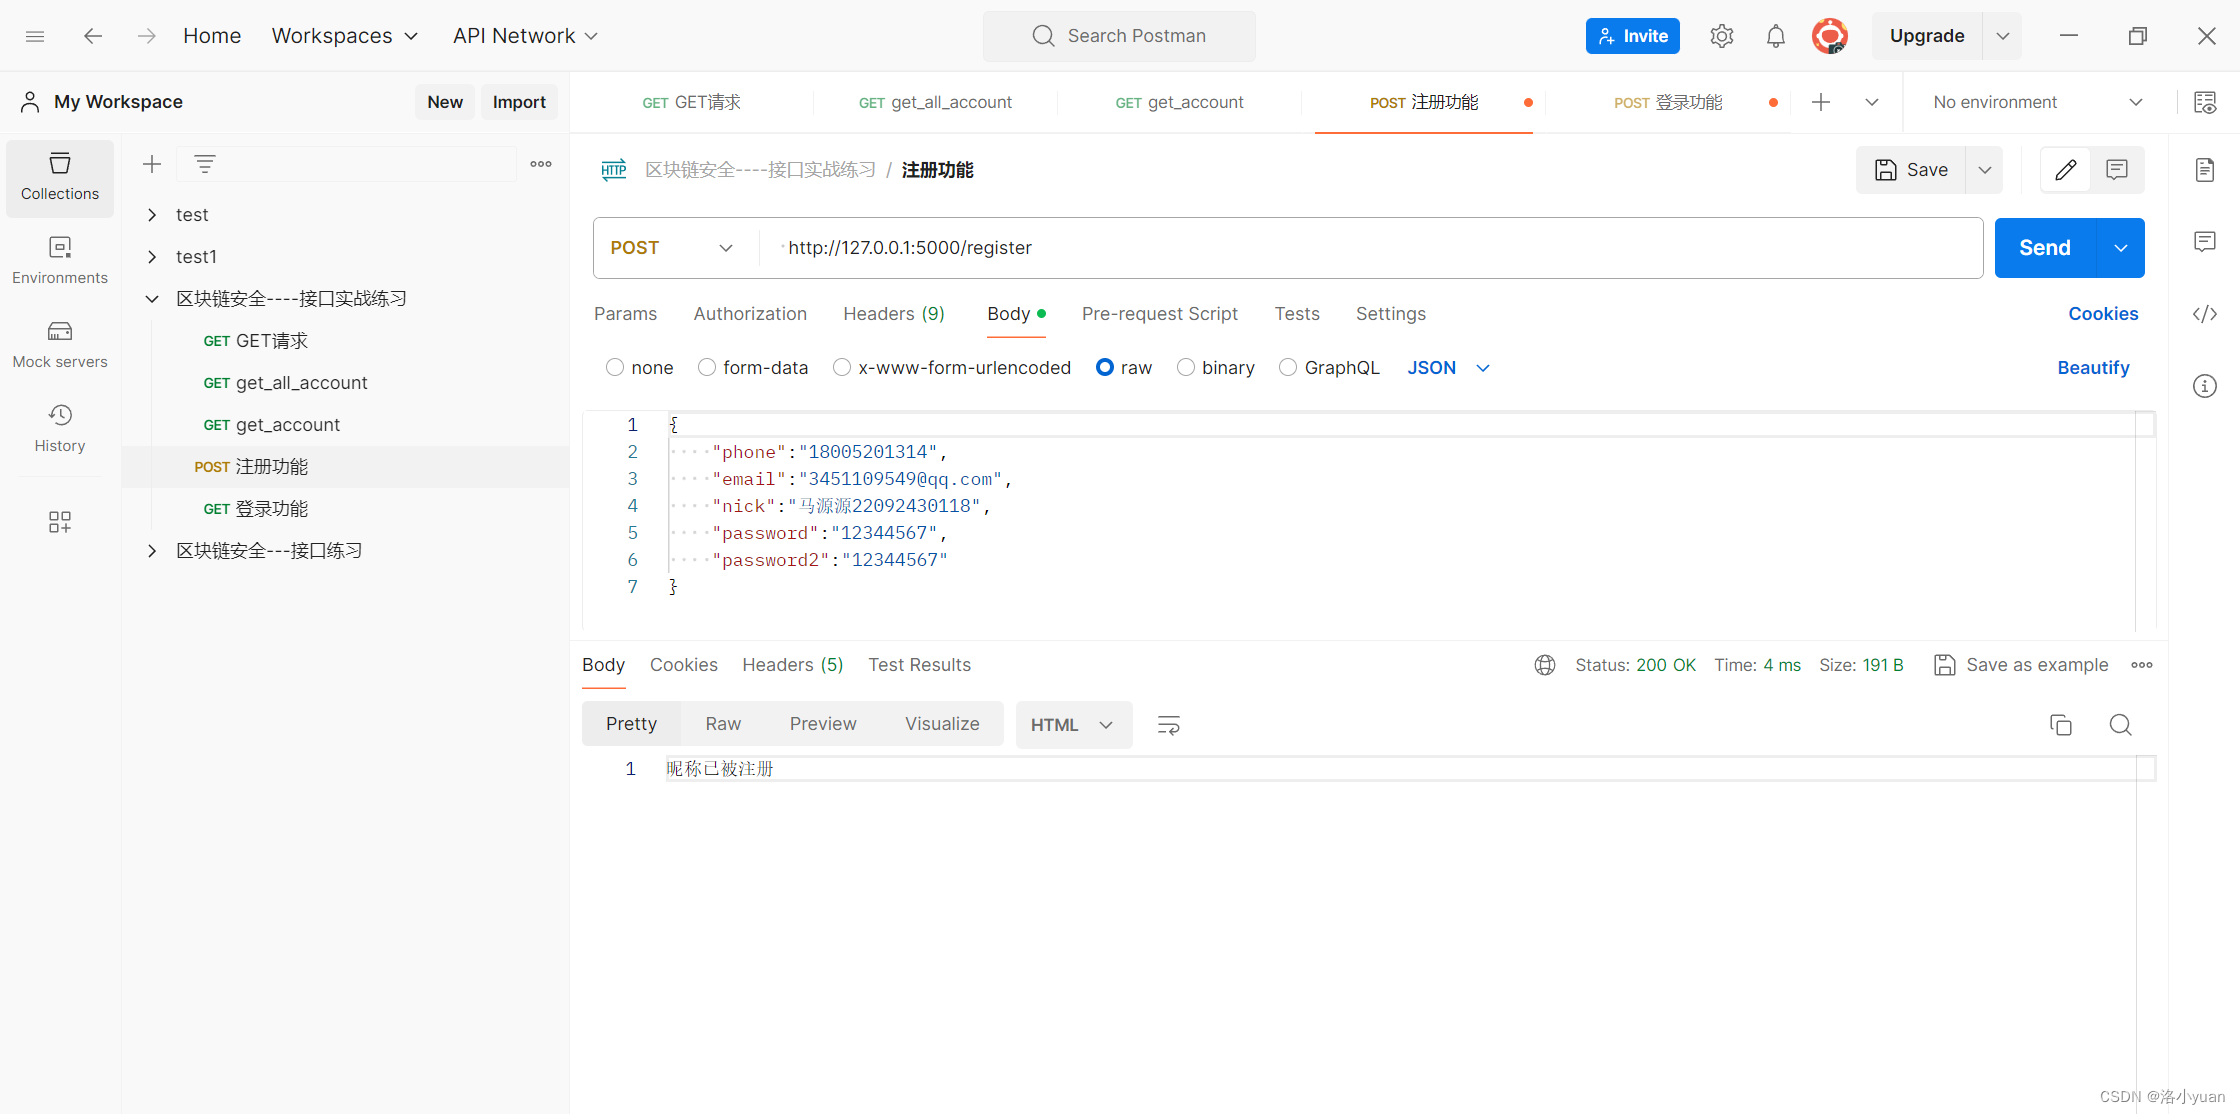Image resolution: width=2240 pixels, height=1114 pixels.
Task: Open the environment quick look icon
Action: 2205,102
